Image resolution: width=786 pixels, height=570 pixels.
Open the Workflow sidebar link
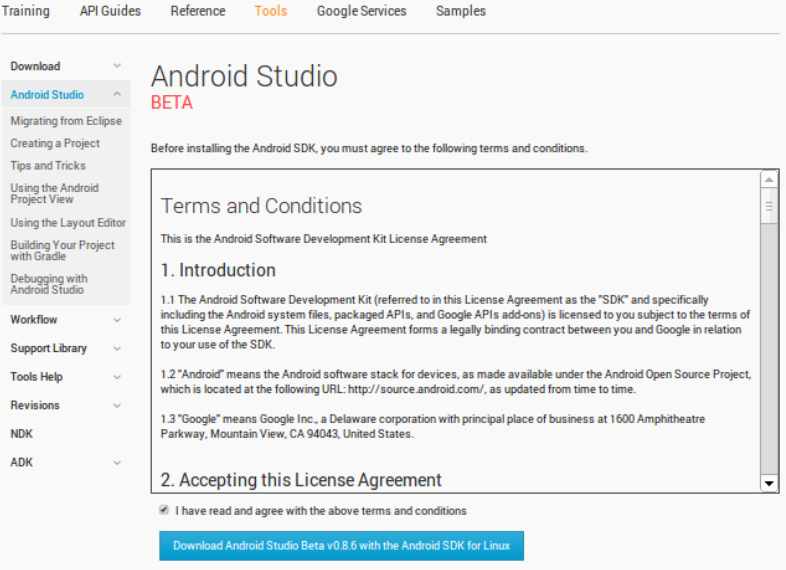pos(34,320)
